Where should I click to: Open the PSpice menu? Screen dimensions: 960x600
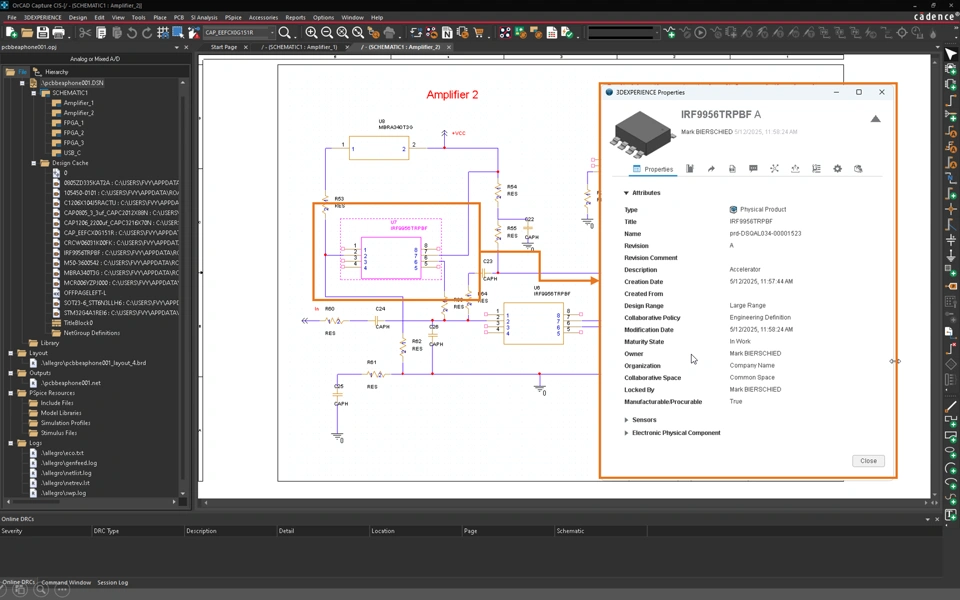click(x=233, y=17)
